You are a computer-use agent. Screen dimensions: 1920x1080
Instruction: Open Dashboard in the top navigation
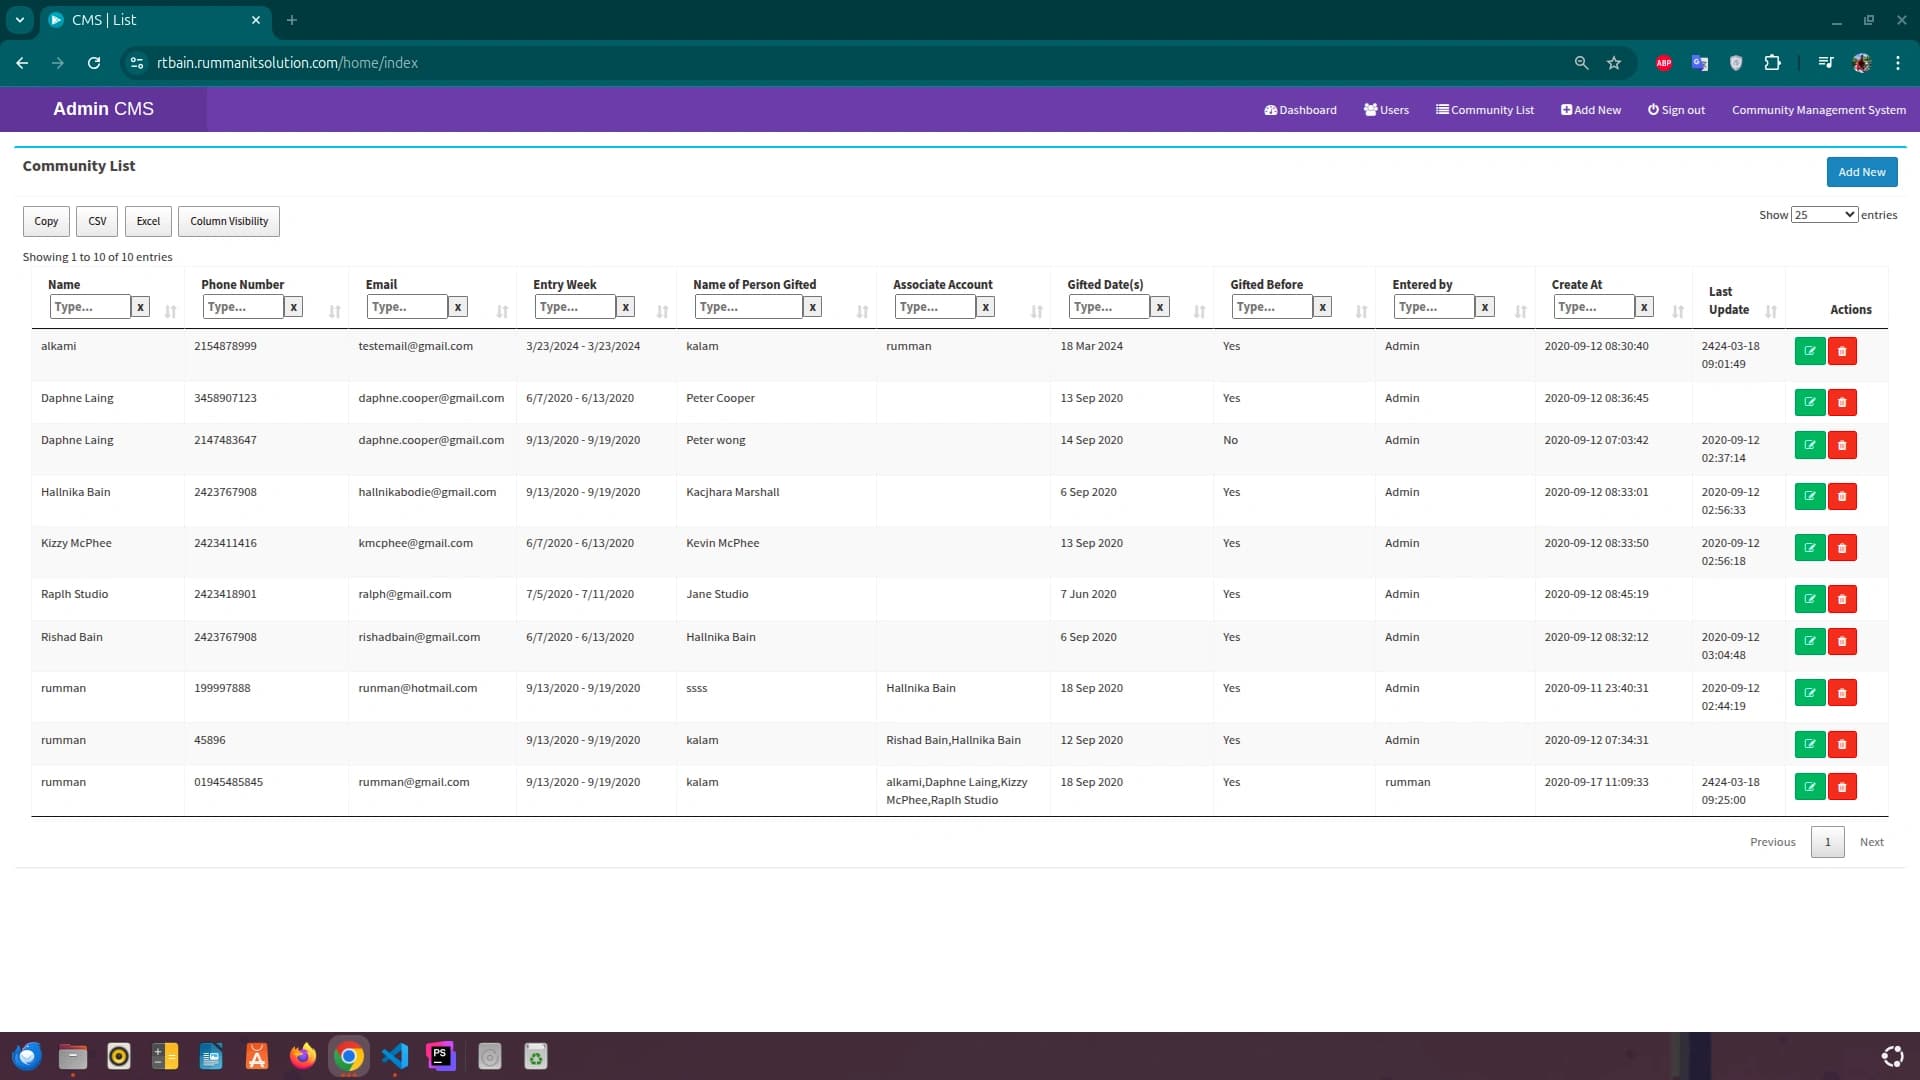(x=1300, y=110)
